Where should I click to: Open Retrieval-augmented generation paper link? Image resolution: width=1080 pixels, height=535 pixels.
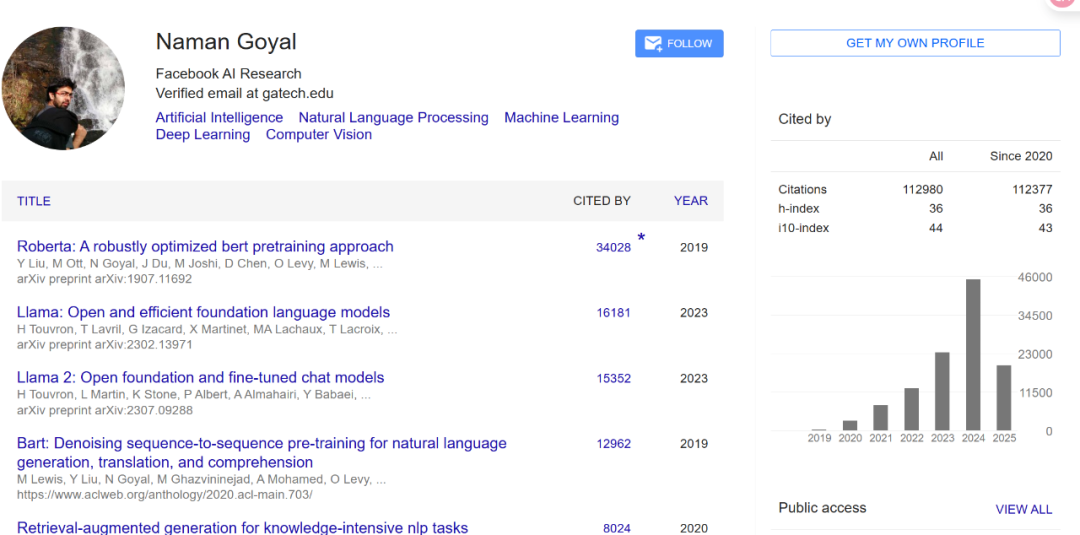coord(242,527)
